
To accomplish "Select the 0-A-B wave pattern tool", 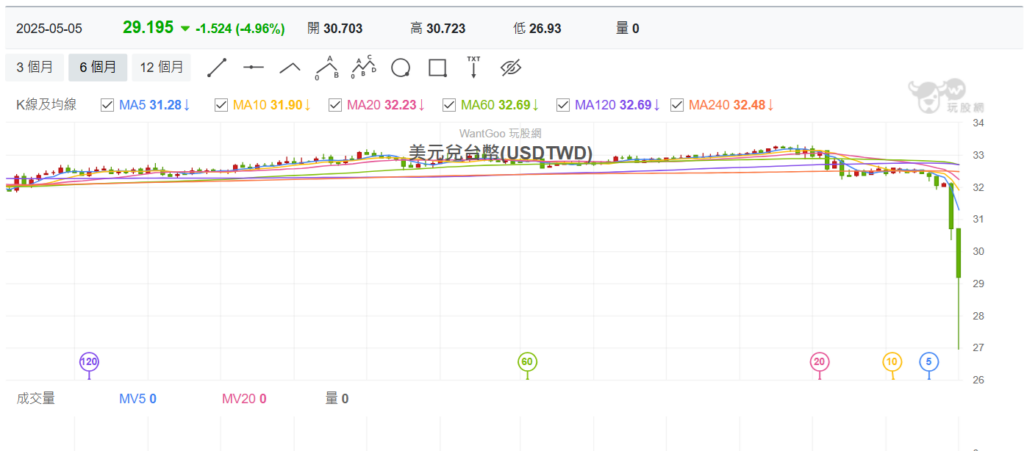I will (x=327, y=68).
